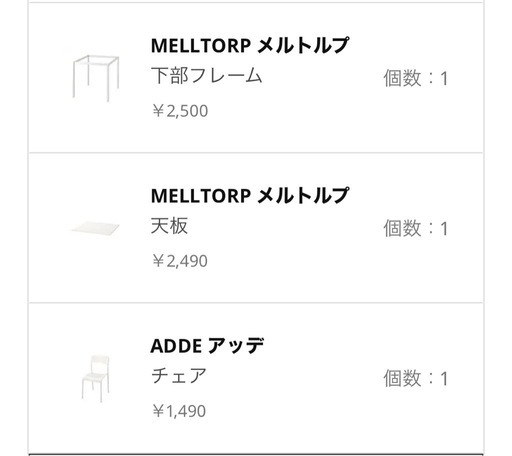Click the ADDE アッデ product title
Viewport: 512px width, 456px height.
click(207, 345)
